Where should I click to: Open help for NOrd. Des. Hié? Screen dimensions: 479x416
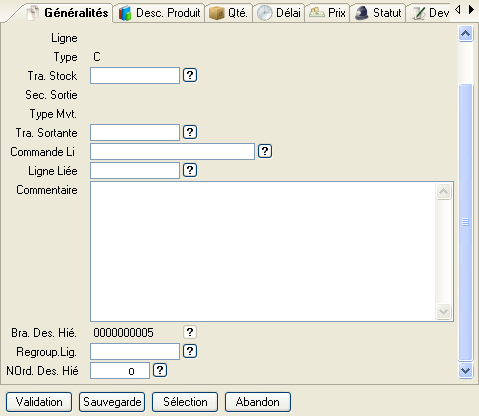pos(160,370)
